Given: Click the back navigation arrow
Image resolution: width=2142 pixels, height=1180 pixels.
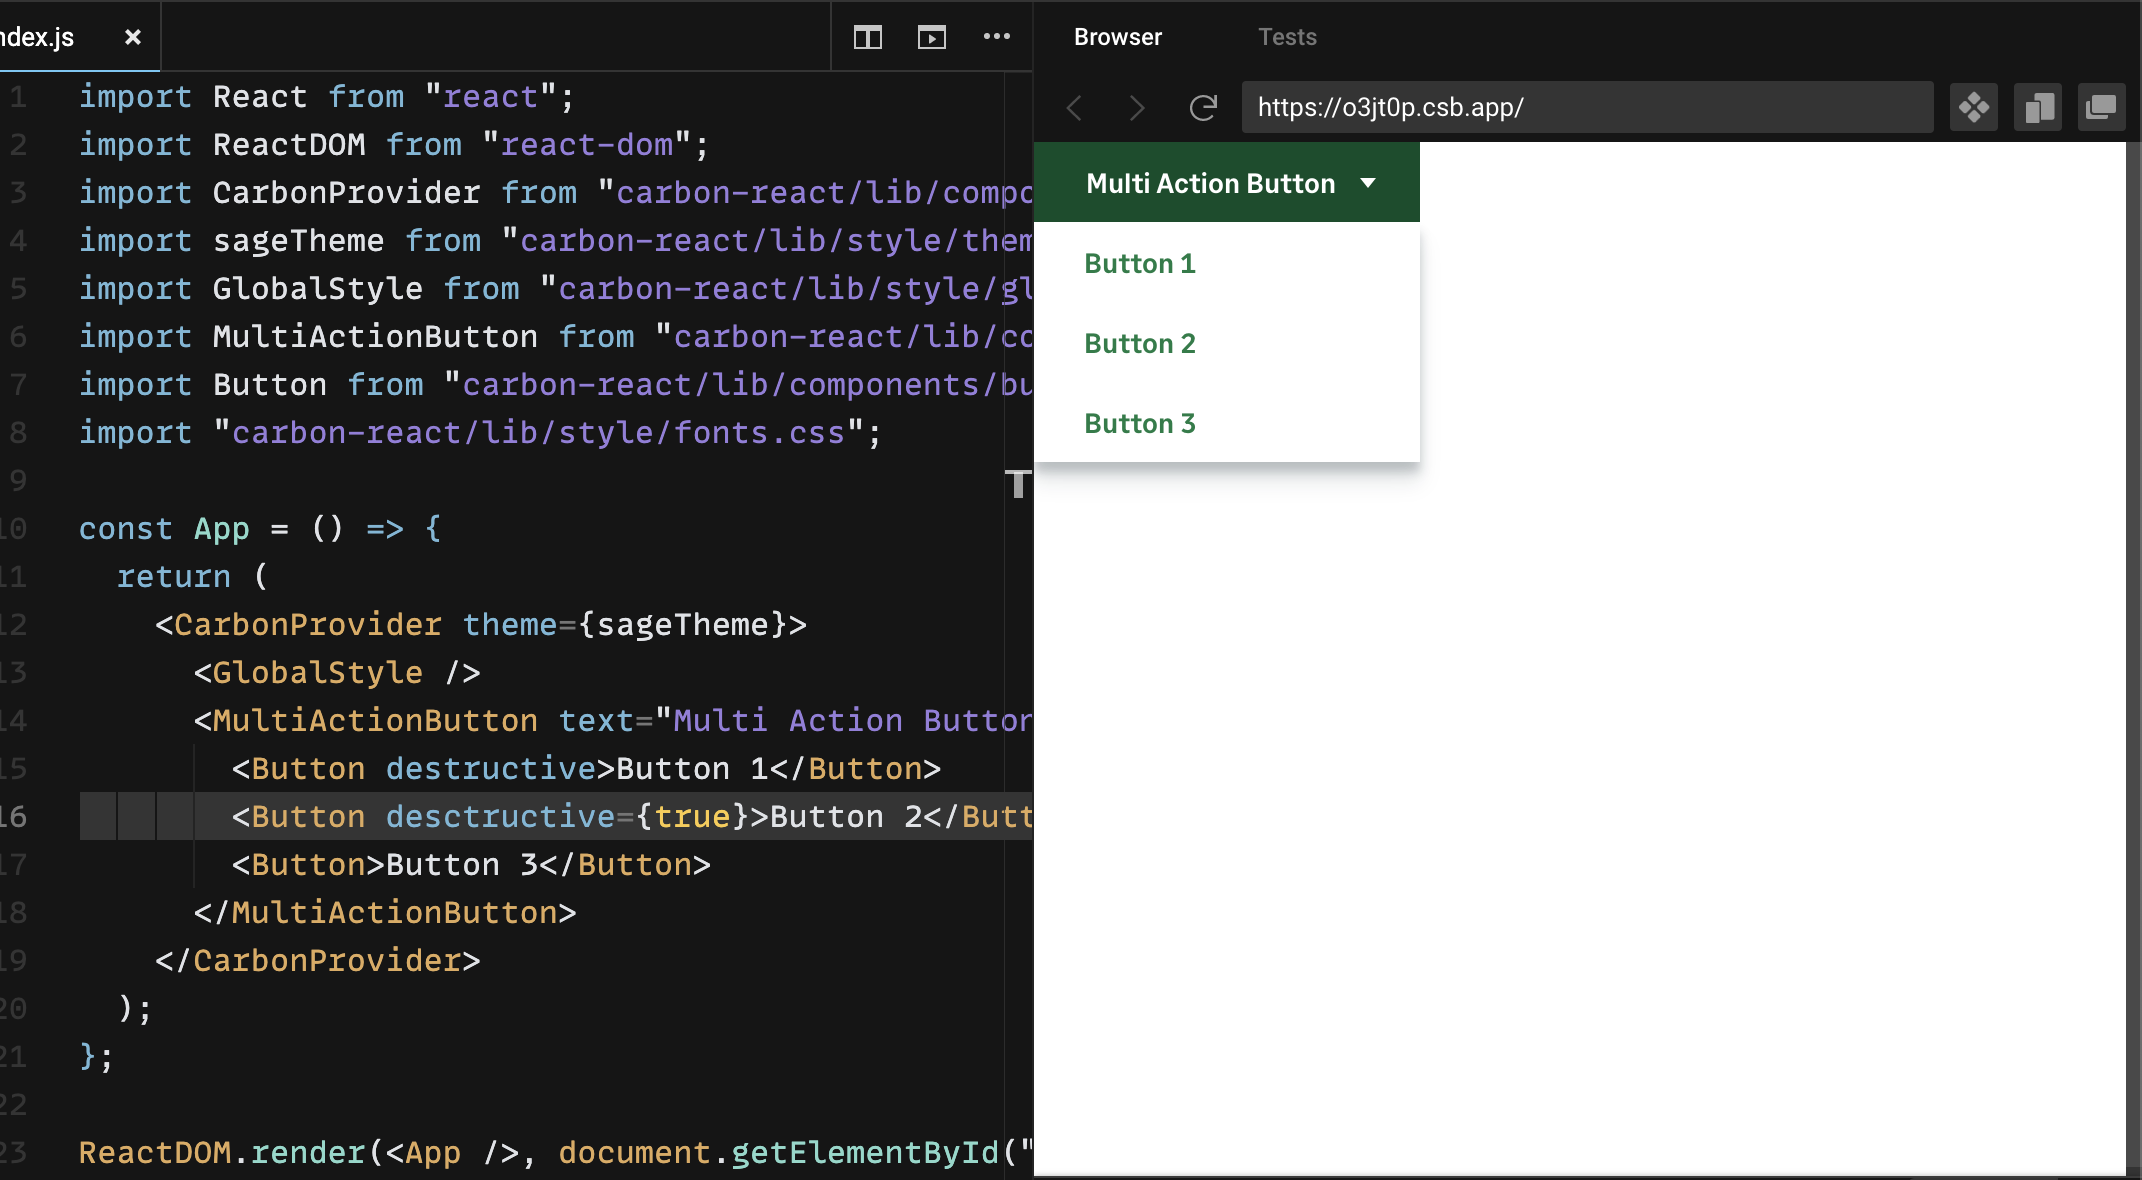Looking at the screenshot, I should 1074,107.
